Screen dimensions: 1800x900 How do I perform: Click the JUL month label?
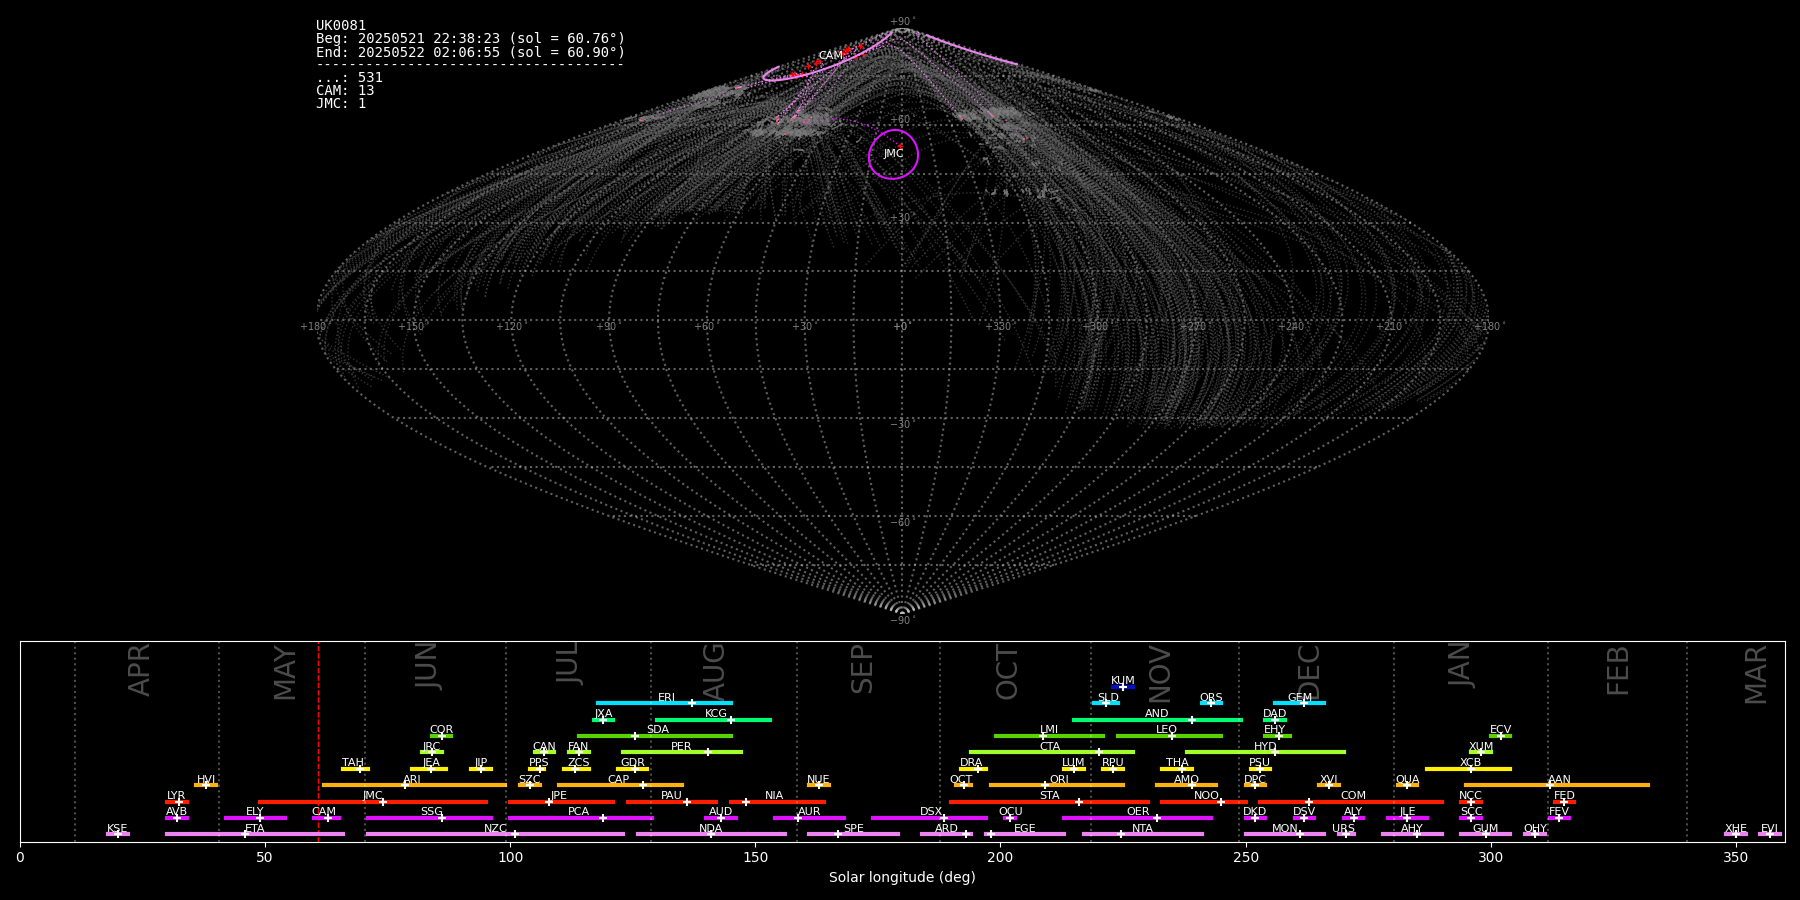pos(568,662)
